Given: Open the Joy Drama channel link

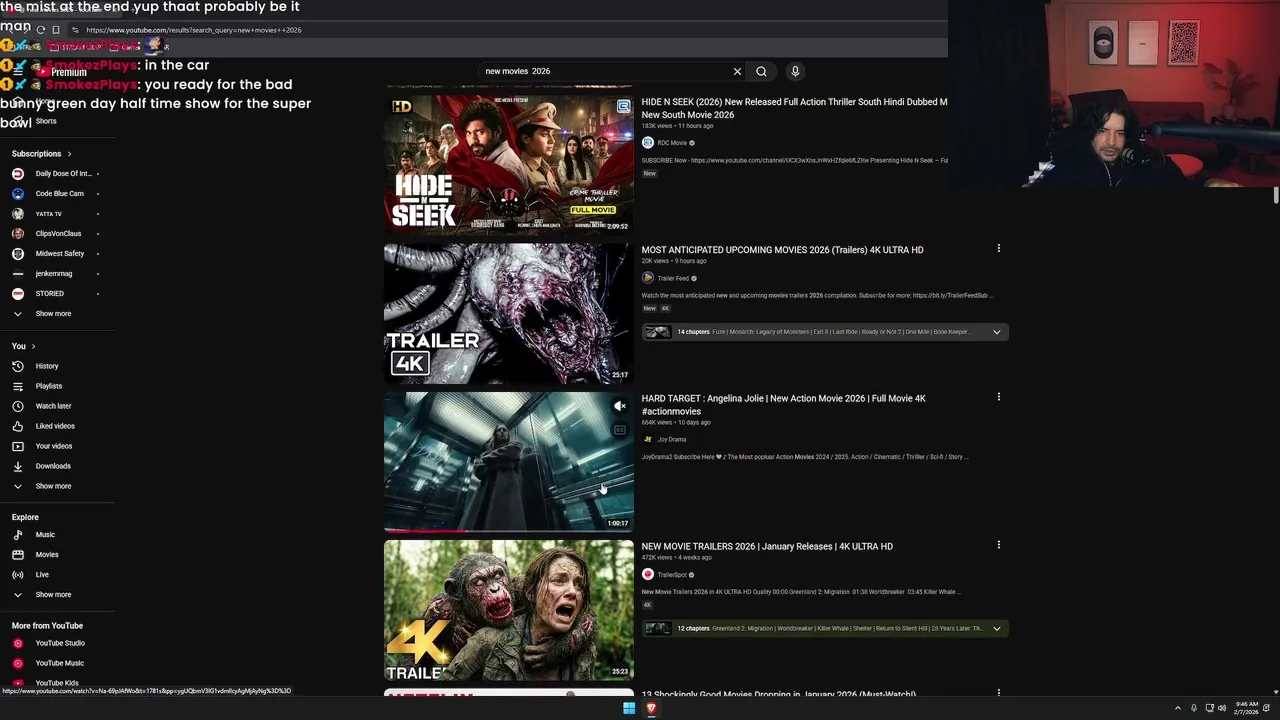Looking at the screenshot, I should point(672,439).
